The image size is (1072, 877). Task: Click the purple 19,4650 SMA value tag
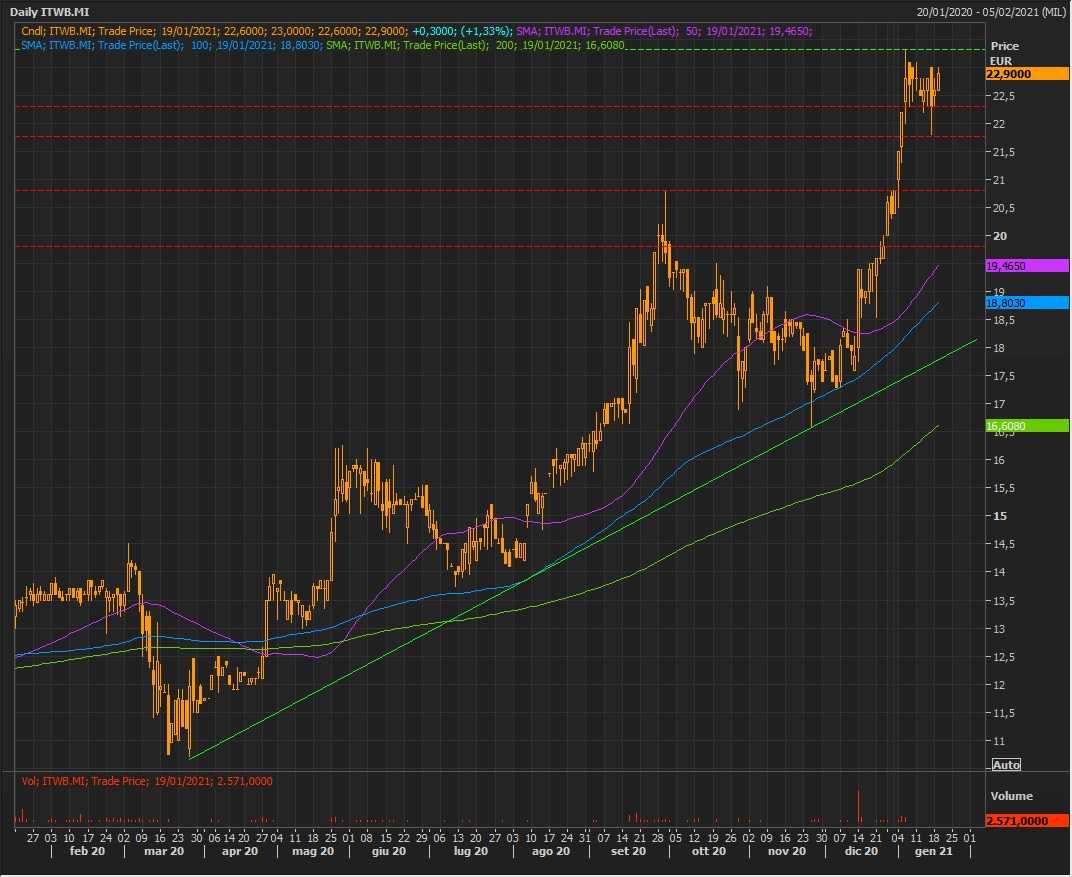click(x=1027, y=266)
